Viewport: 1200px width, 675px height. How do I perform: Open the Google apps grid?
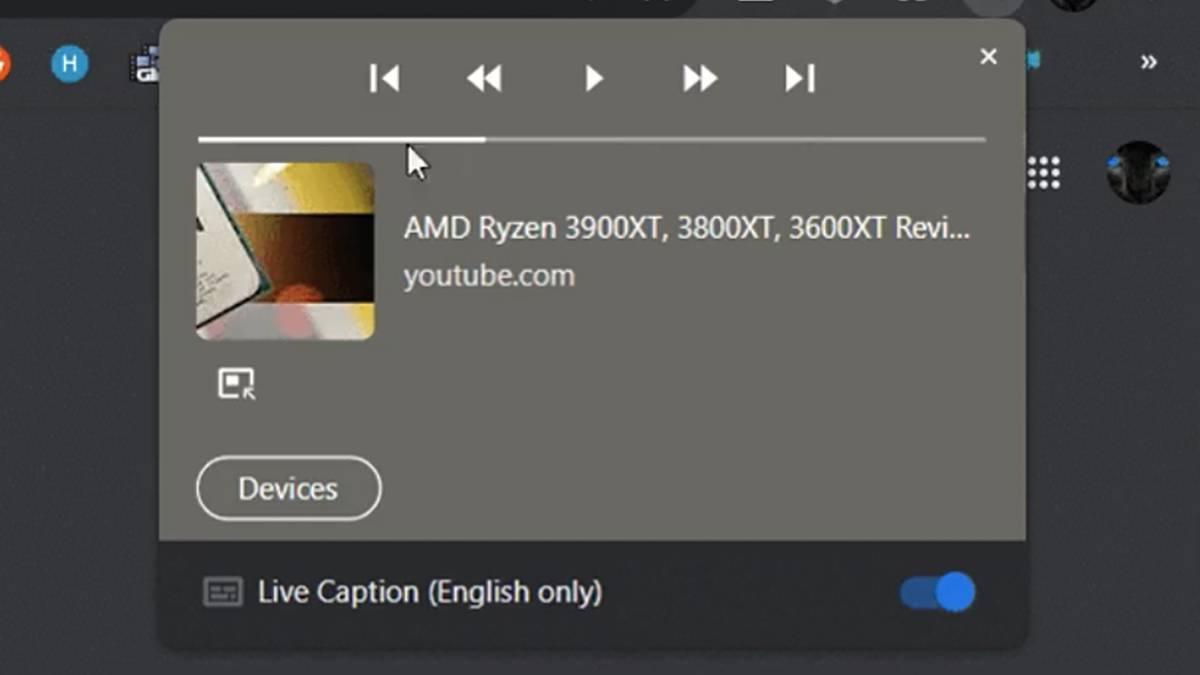[x=1043, y=173]
